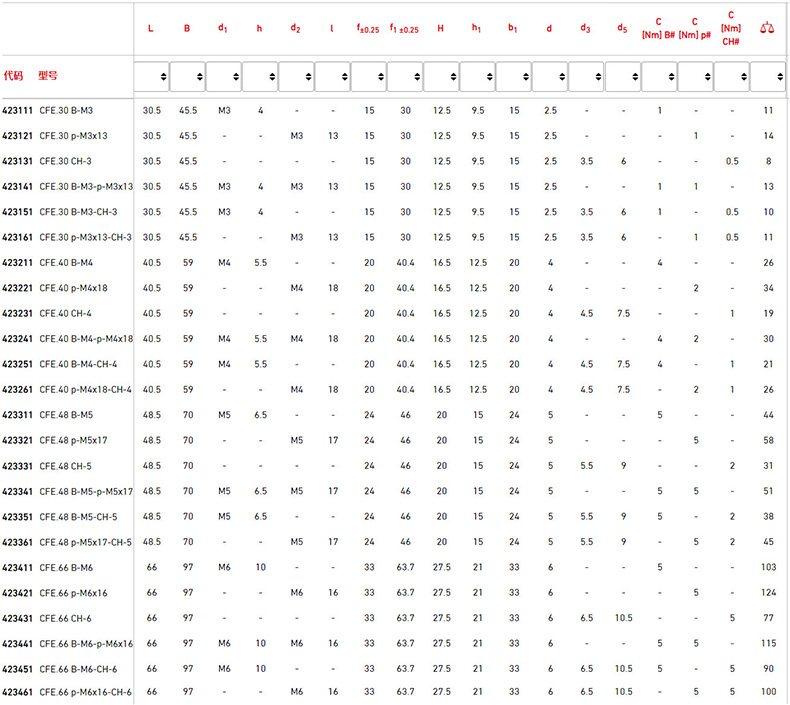
Task: Open the d5 column filter dropdown
Action: pos(622,76)
